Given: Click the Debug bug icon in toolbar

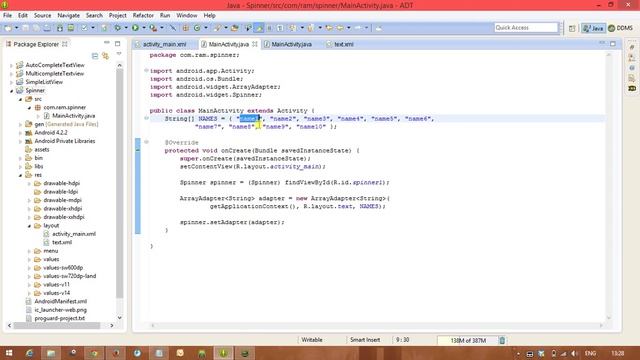Looking at the screenshot, I should click(118, 28).
